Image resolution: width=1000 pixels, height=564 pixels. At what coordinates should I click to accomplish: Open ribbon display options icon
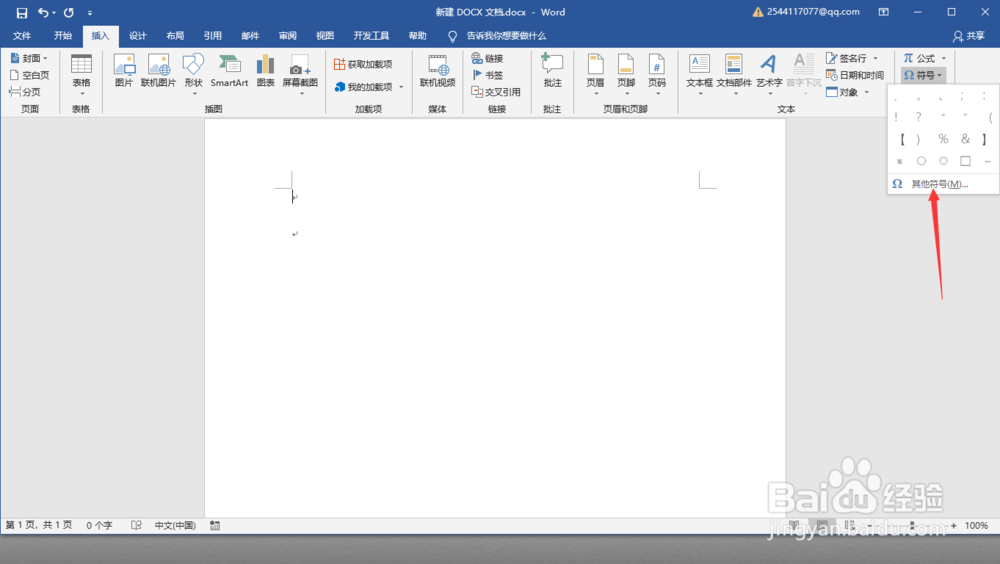(x=883, y=12)
